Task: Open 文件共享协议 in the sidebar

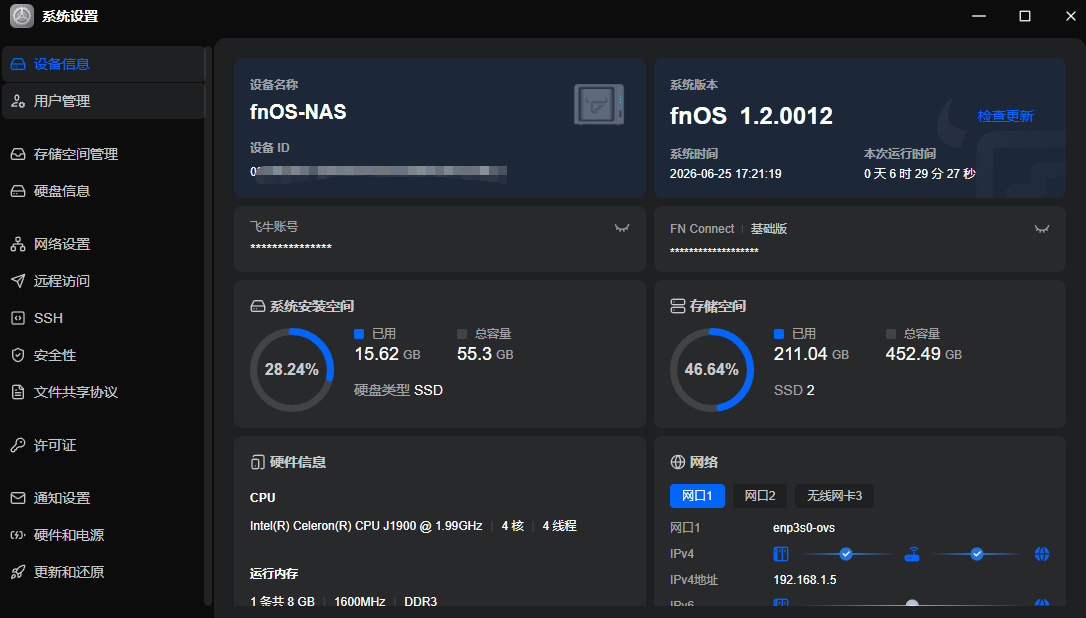Action: 104,392
